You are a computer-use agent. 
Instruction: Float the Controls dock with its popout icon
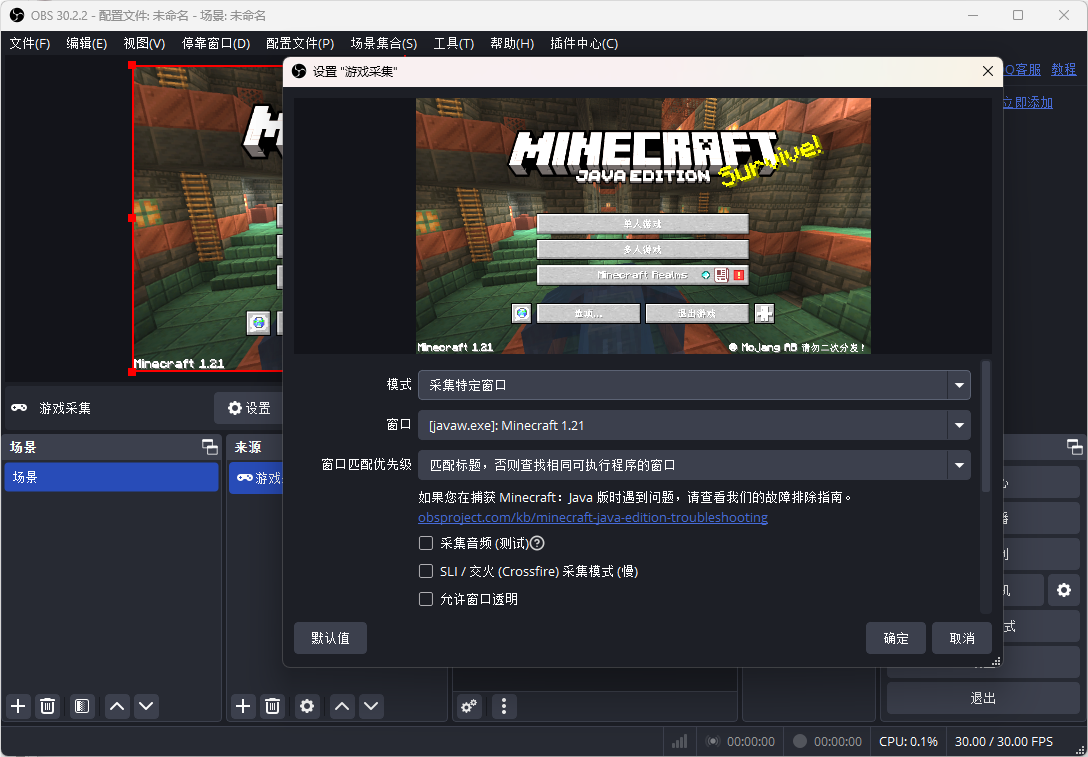tap(1075, 447)
